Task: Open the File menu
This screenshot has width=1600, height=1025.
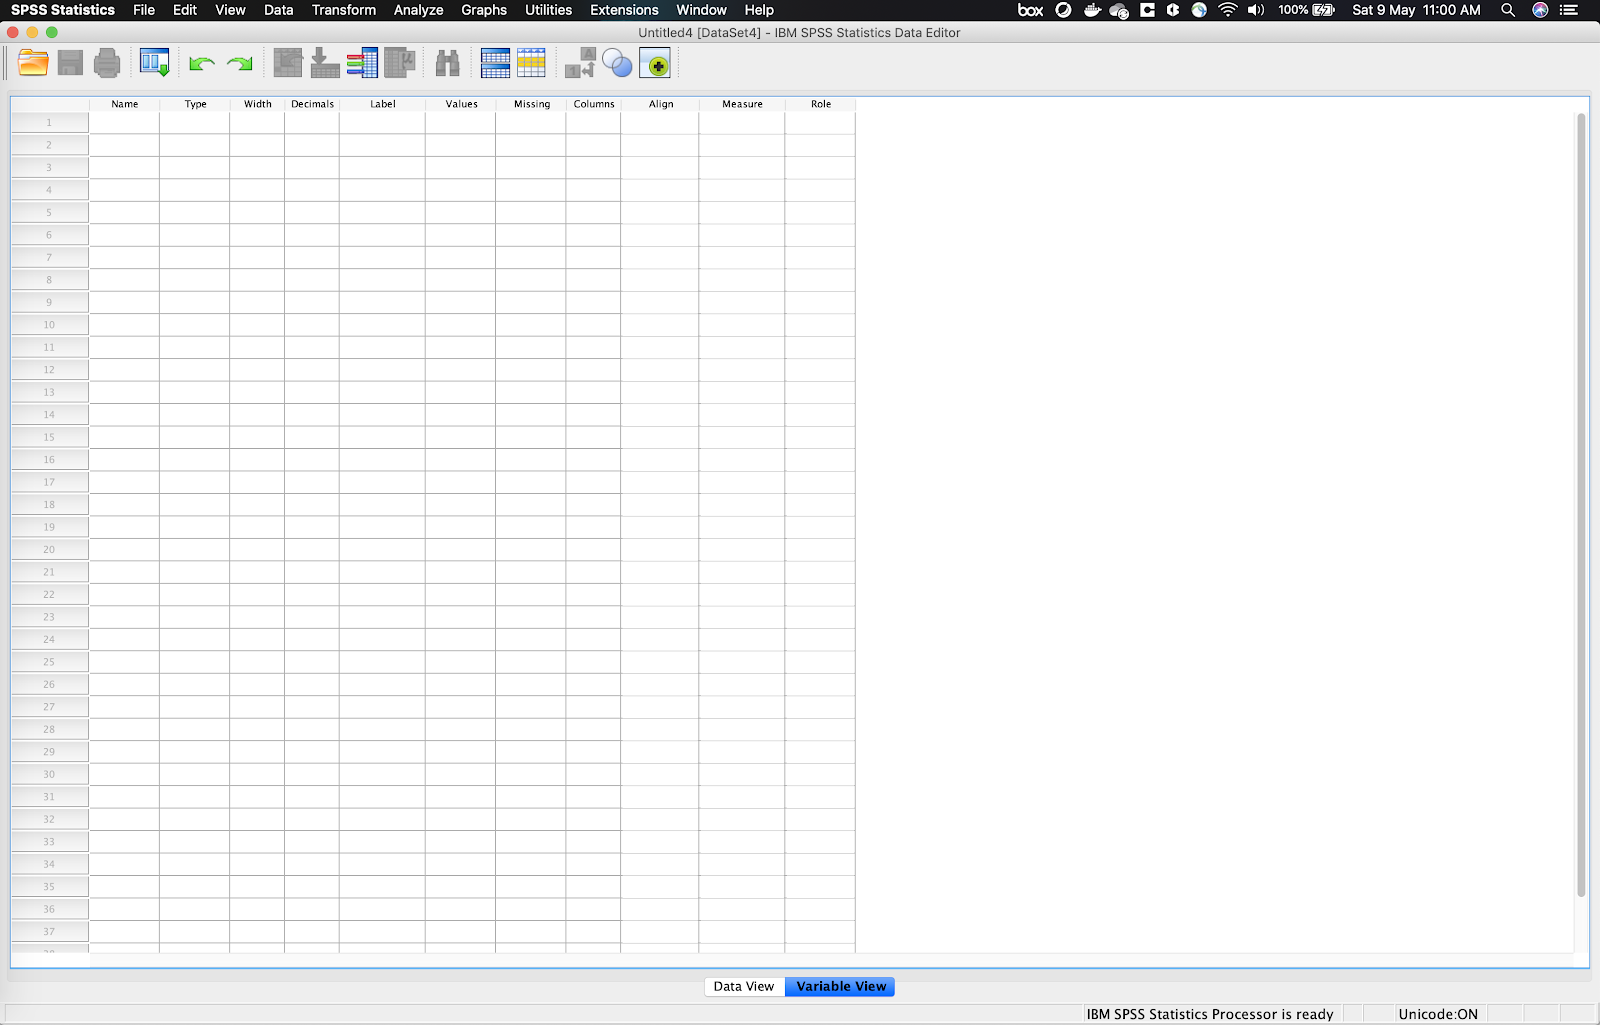Action: [144, 10]
